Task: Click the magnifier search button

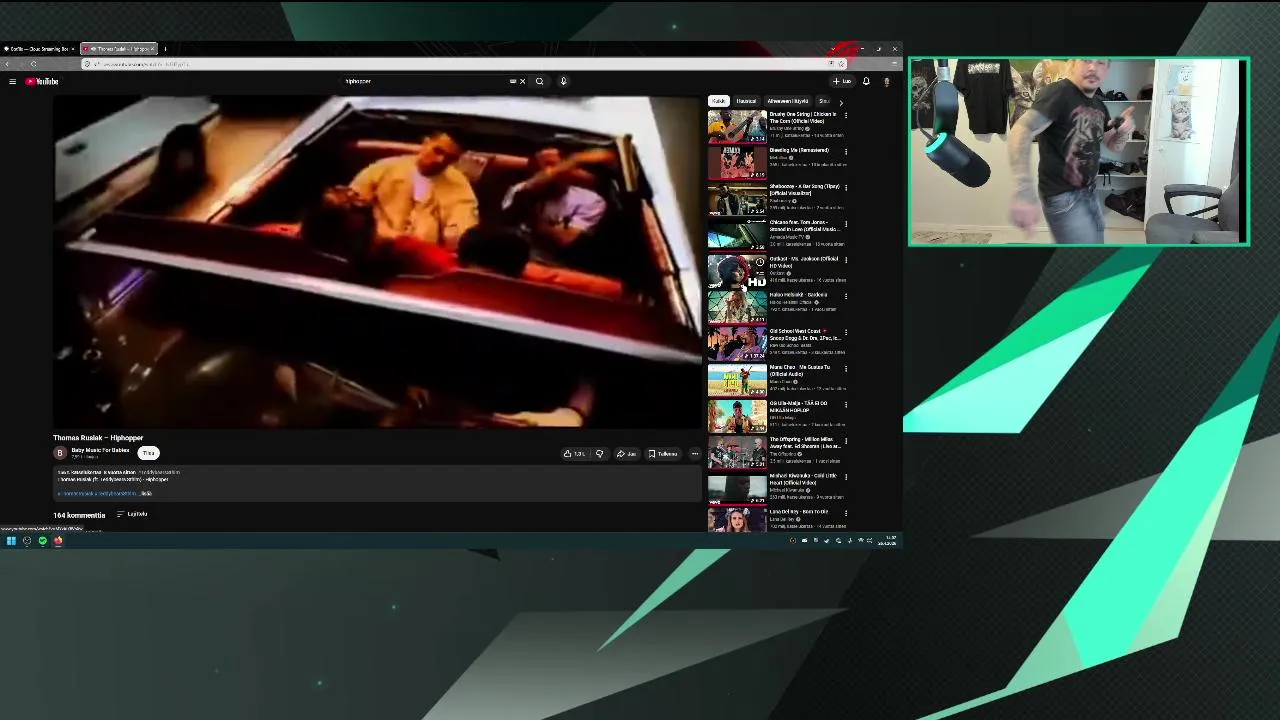Action: (x=539, y=81)
